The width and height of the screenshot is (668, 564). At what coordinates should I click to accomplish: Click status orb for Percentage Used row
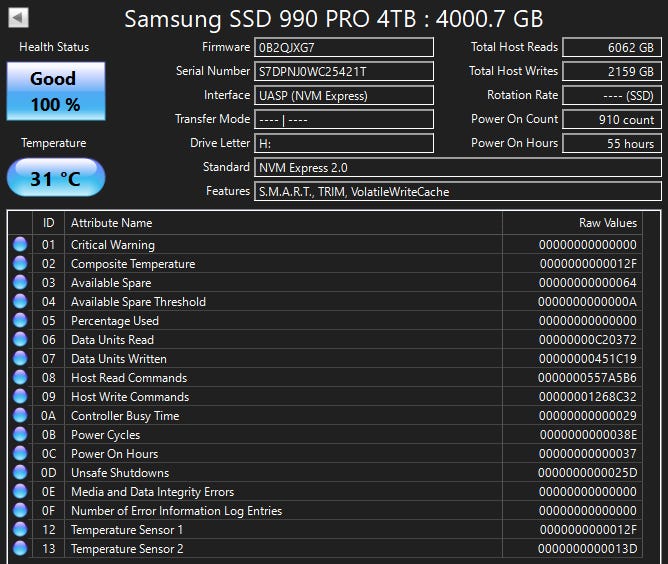click(x=20, y=320)
